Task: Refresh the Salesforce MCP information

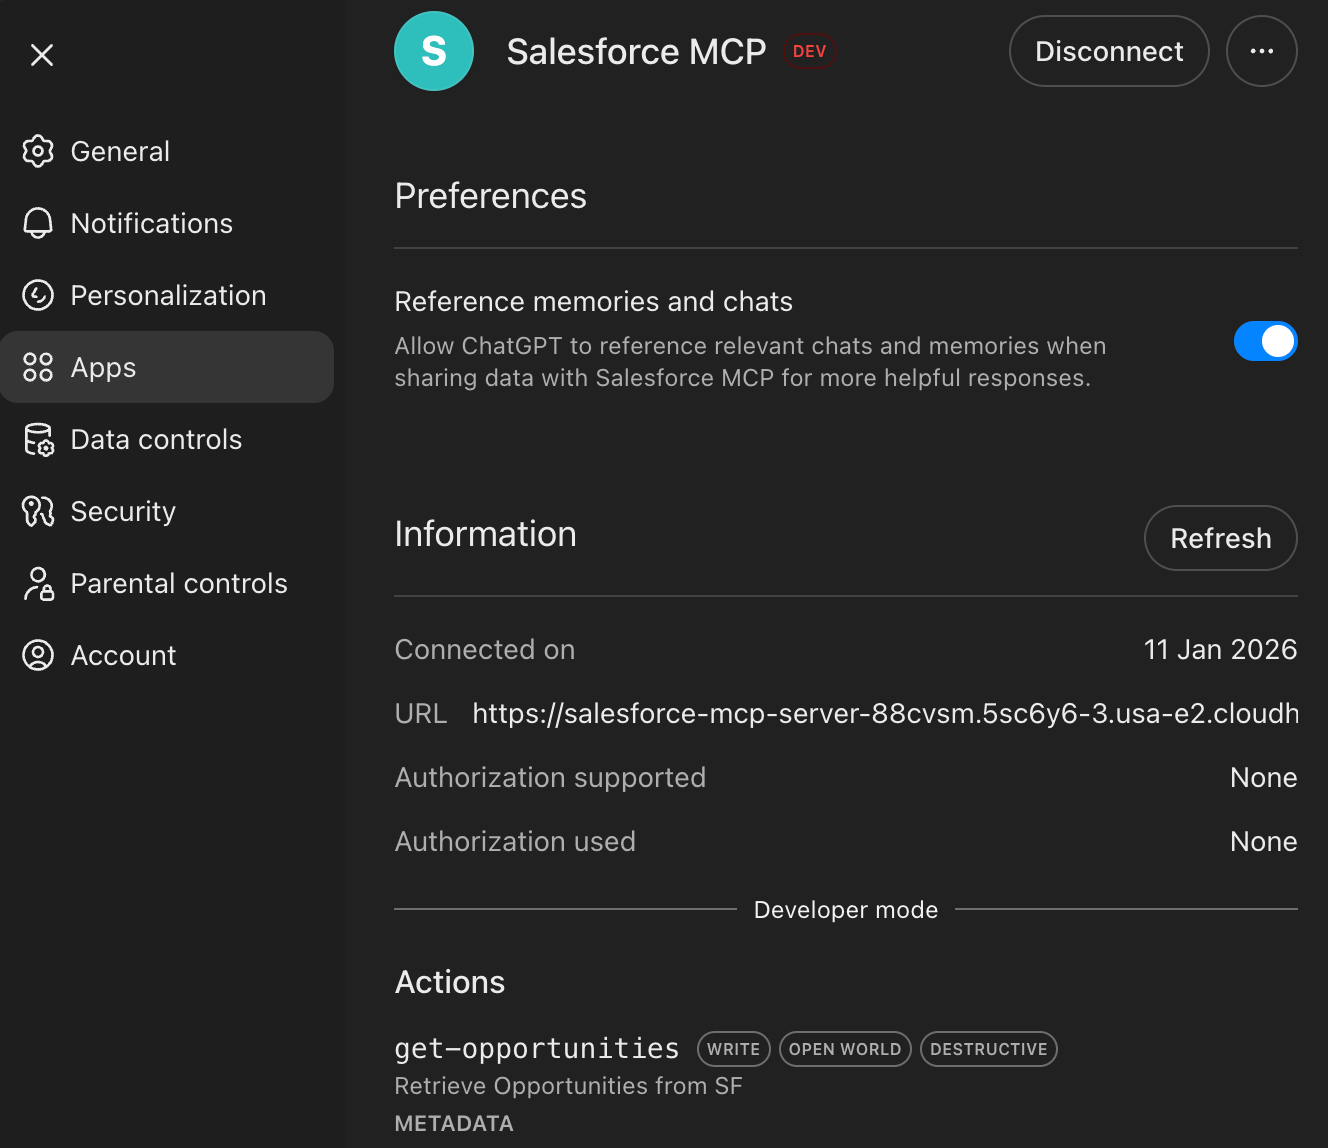Action: tap(1220, 538)
